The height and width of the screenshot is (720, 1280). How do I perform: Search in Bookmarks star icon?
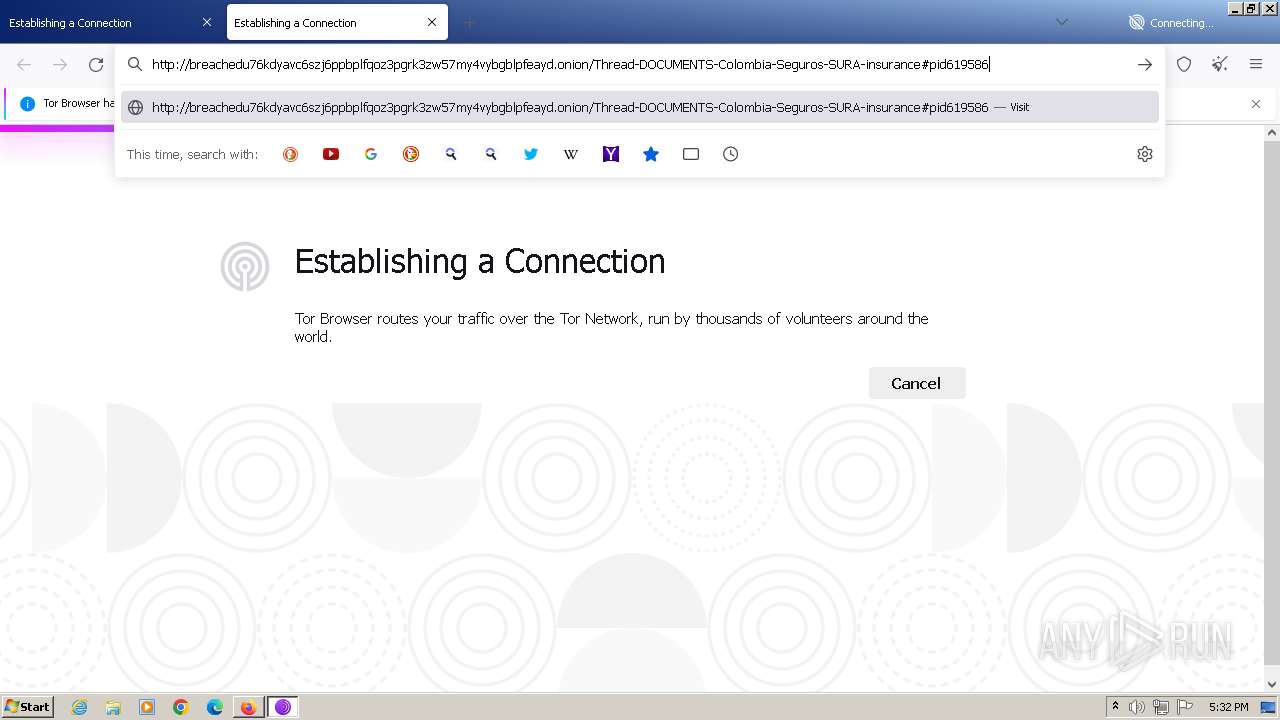tap(651, 154)
